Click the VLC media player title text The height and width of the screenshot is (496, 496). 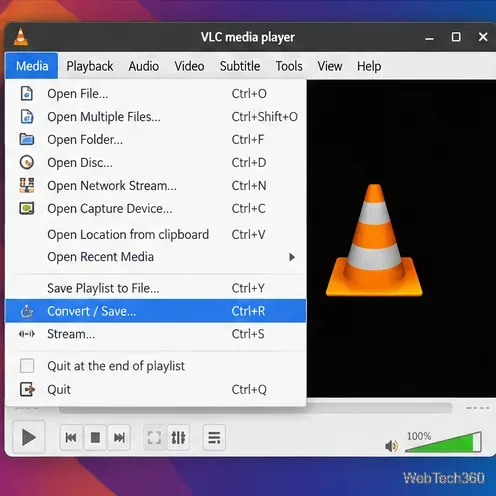coord(248,37)
